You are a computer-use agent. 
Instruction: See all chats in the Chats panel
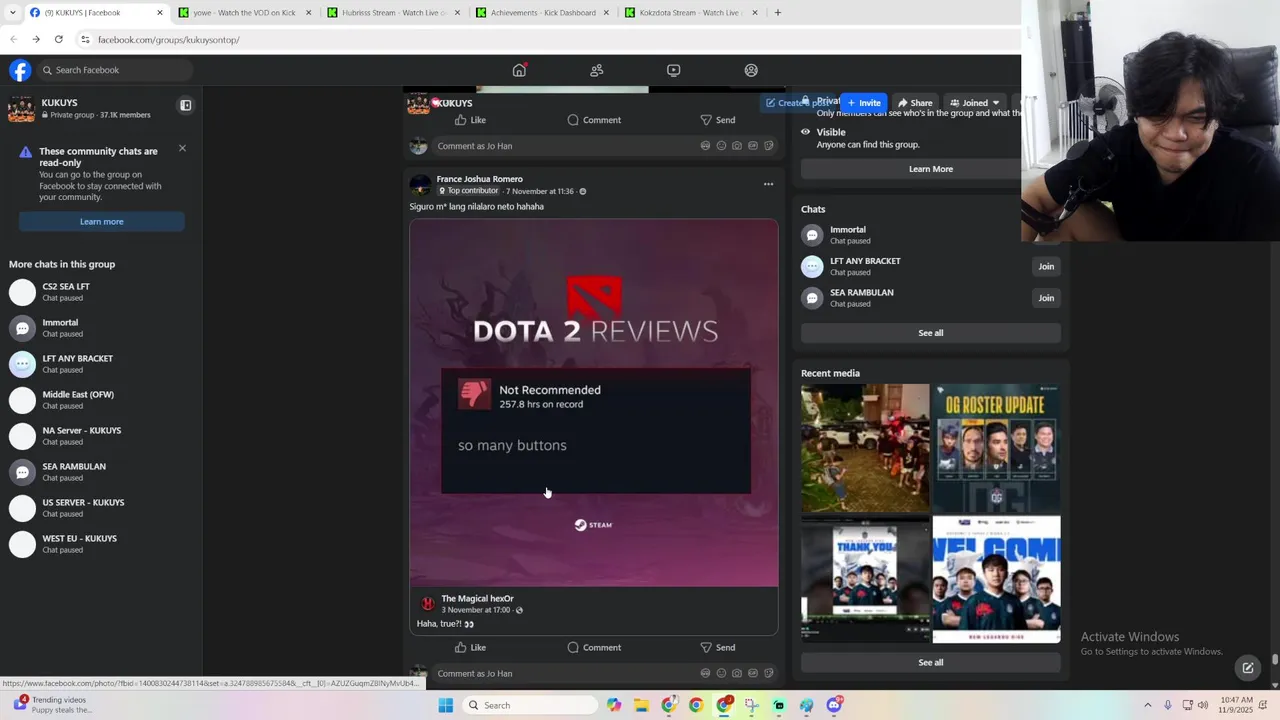point(931,333)
